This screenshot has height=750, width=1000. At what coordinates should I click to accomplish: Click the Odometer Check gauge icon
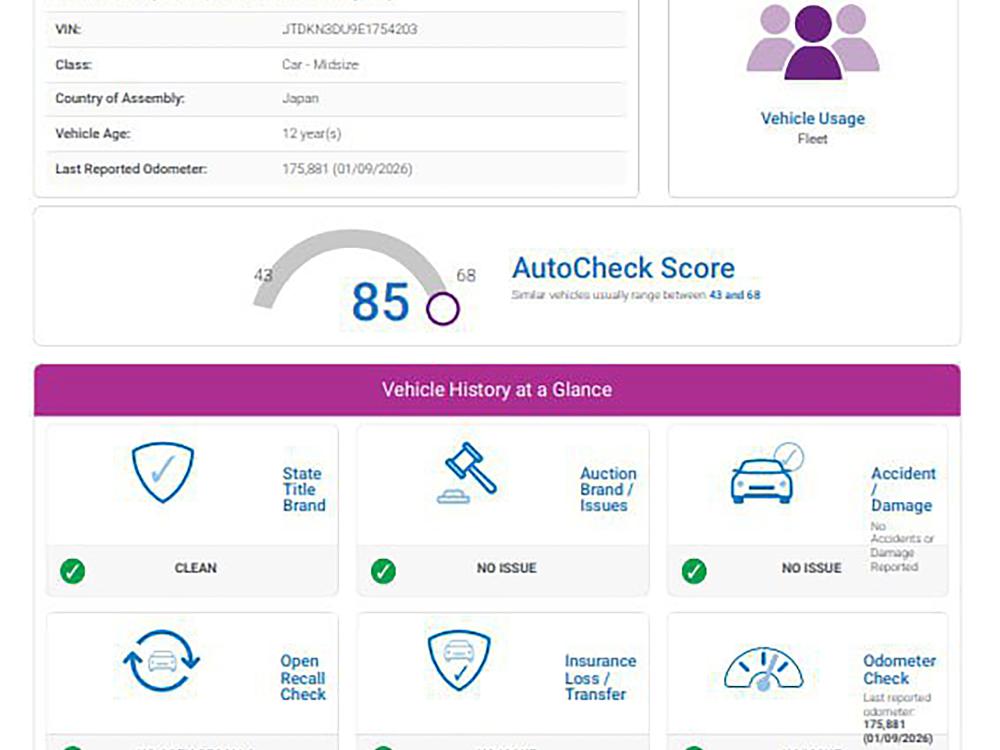(763, 668)
